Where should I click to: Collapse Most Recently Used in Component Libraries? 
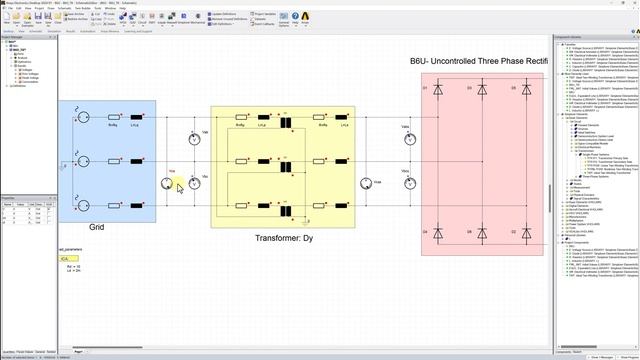[x=559, y=74]
